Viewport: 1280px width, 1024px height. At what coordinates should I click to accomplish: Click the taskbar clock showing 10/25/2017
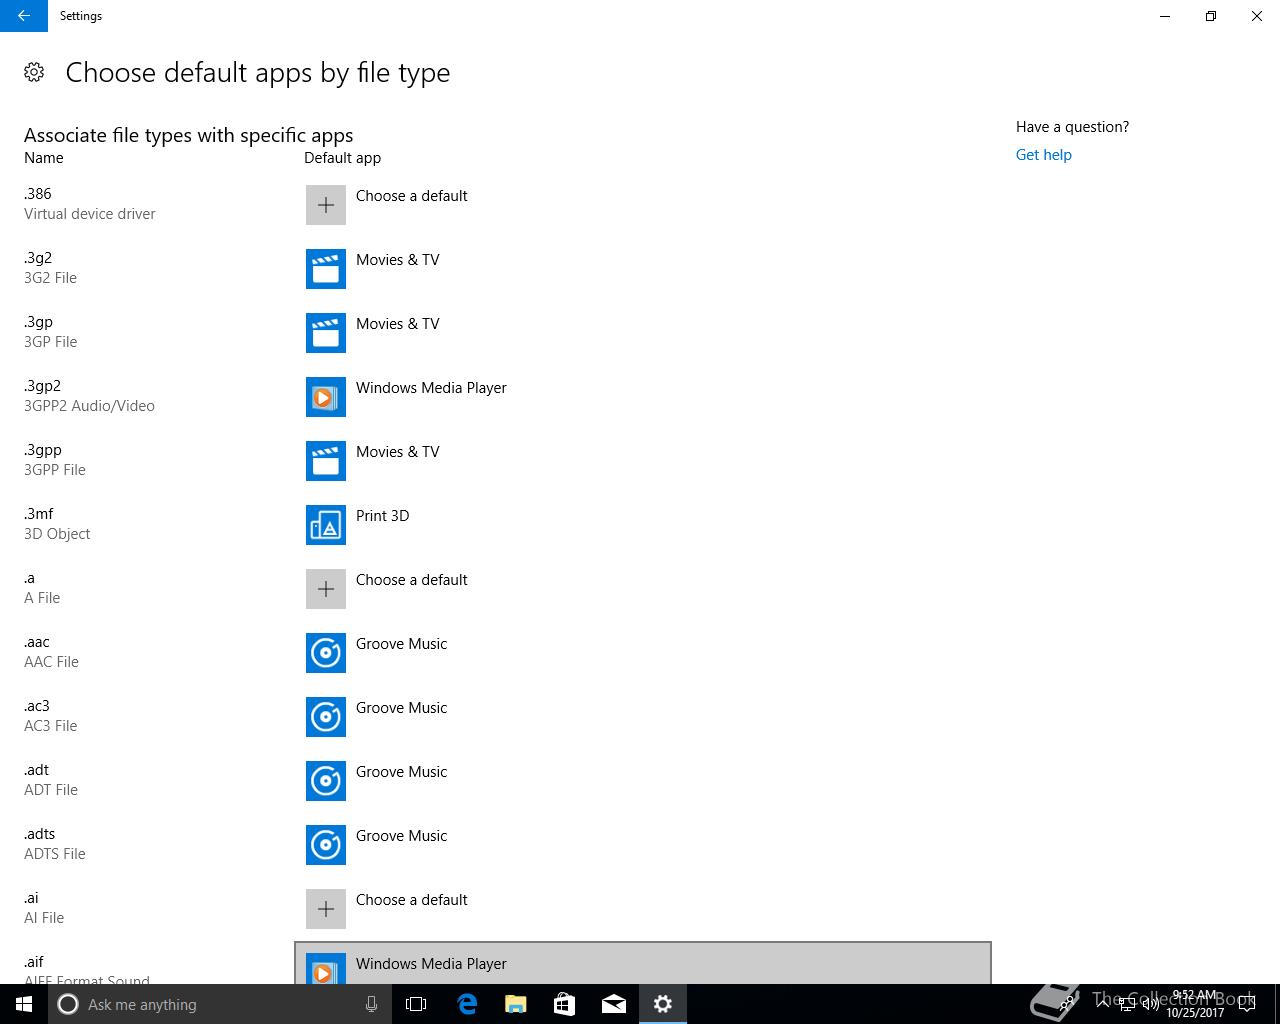coord(1195,1004)
